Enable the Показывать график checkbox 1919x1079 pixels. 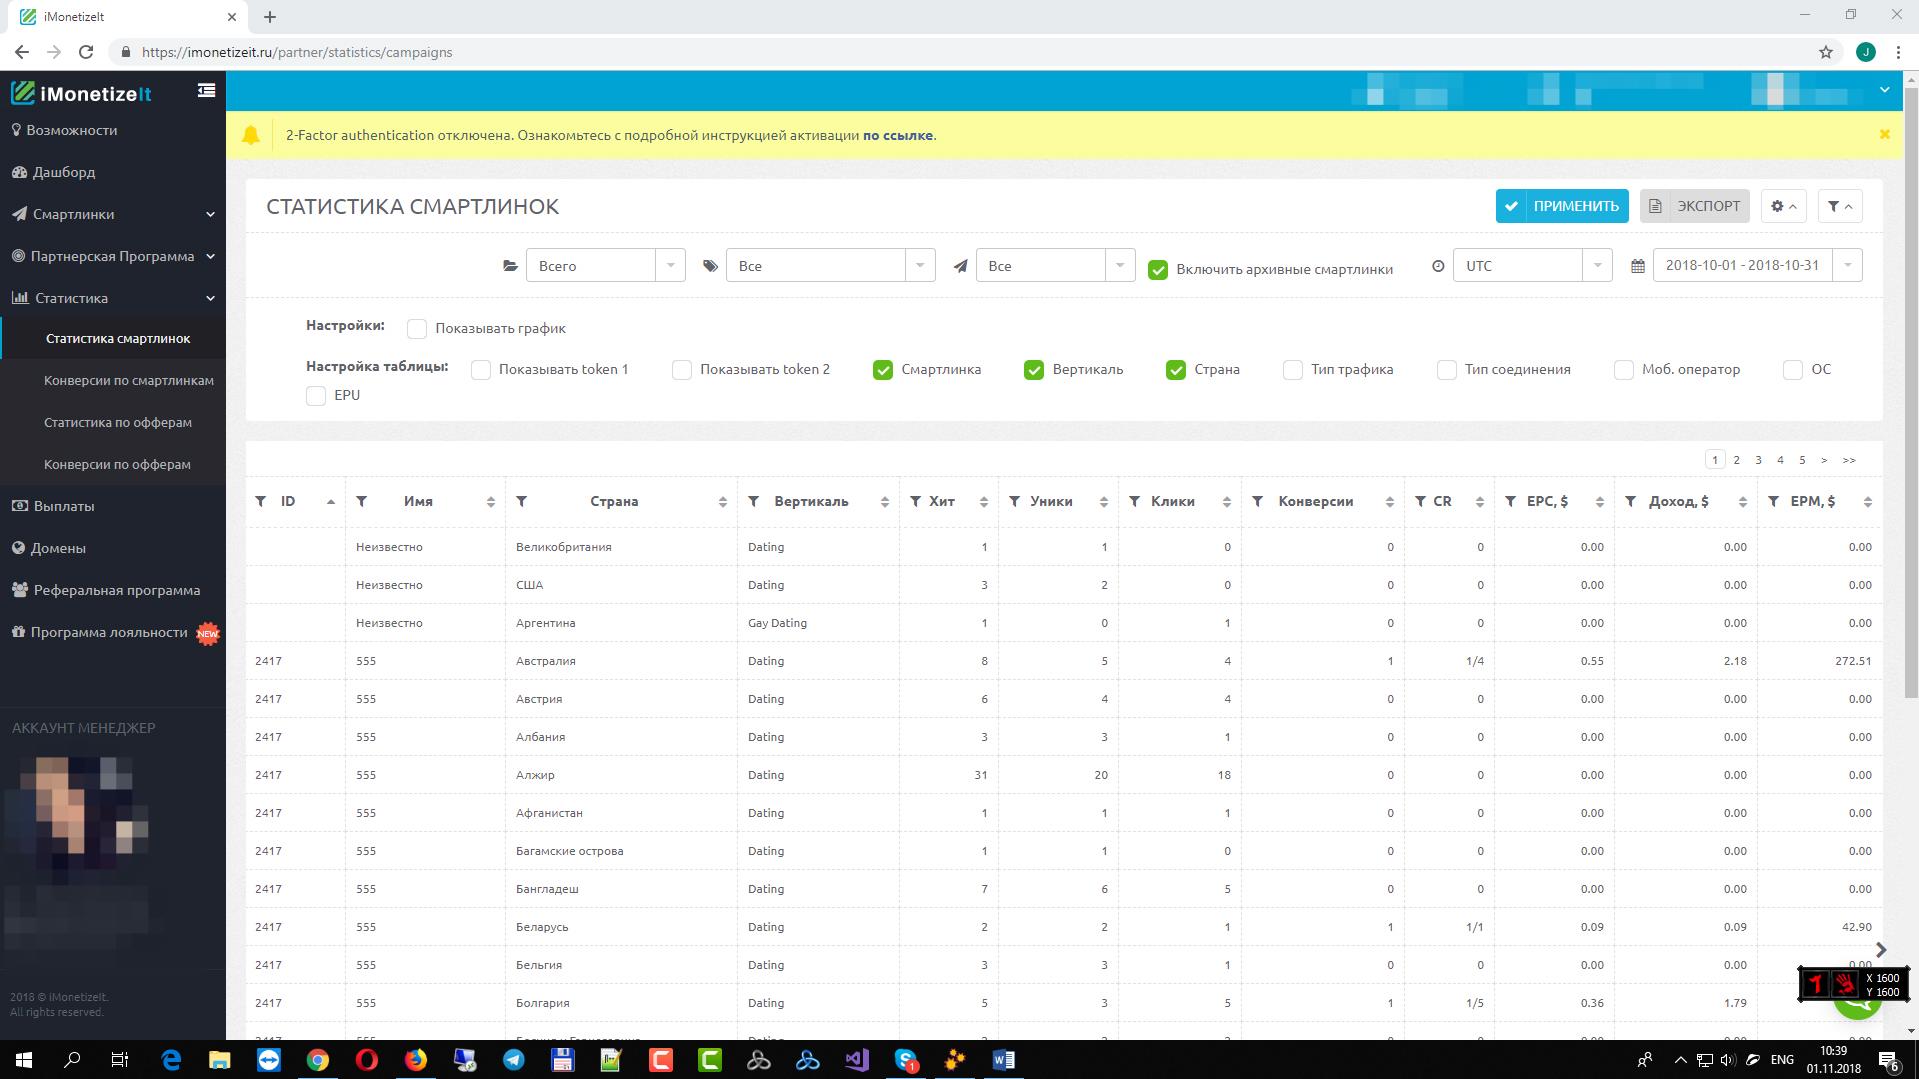click(x=417, y=328)
